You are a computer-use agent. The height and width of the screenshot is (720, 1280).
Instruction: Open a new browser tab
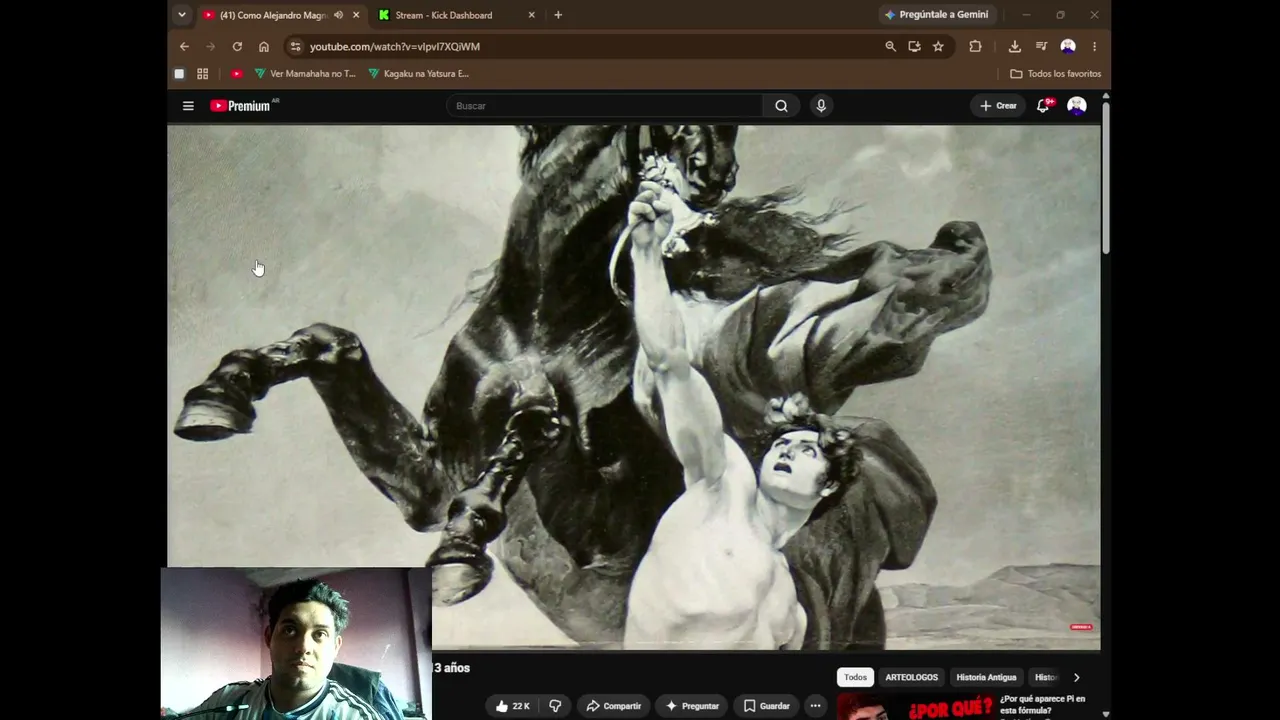[x=558, y=15]
